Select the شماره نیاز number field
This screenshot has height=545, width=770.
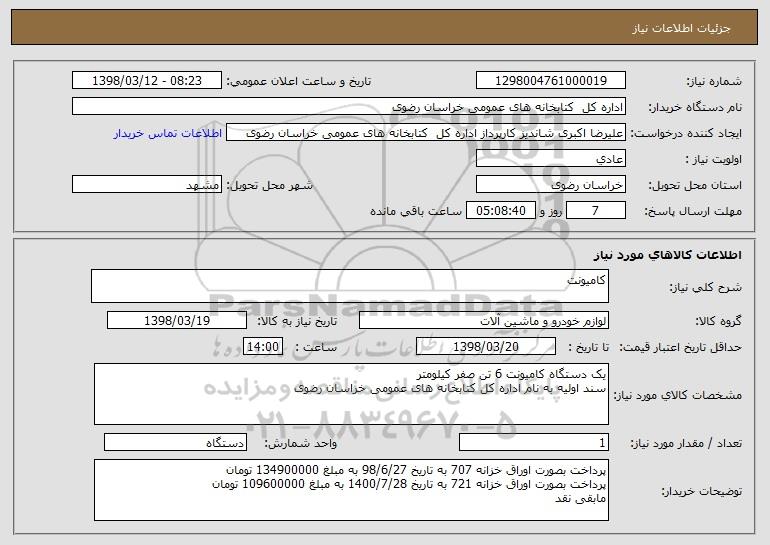tap(551, 80)
